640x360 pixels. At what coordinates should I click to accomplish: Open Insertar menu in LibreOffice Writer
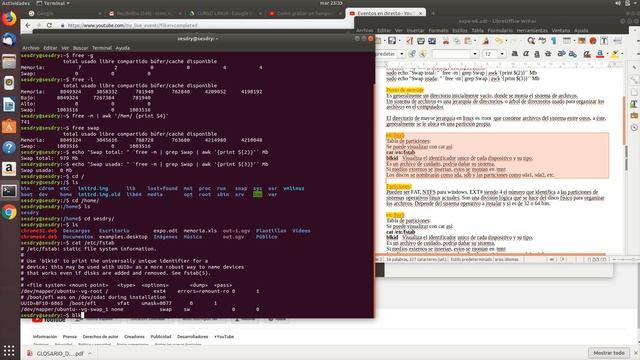pos(415,30)
